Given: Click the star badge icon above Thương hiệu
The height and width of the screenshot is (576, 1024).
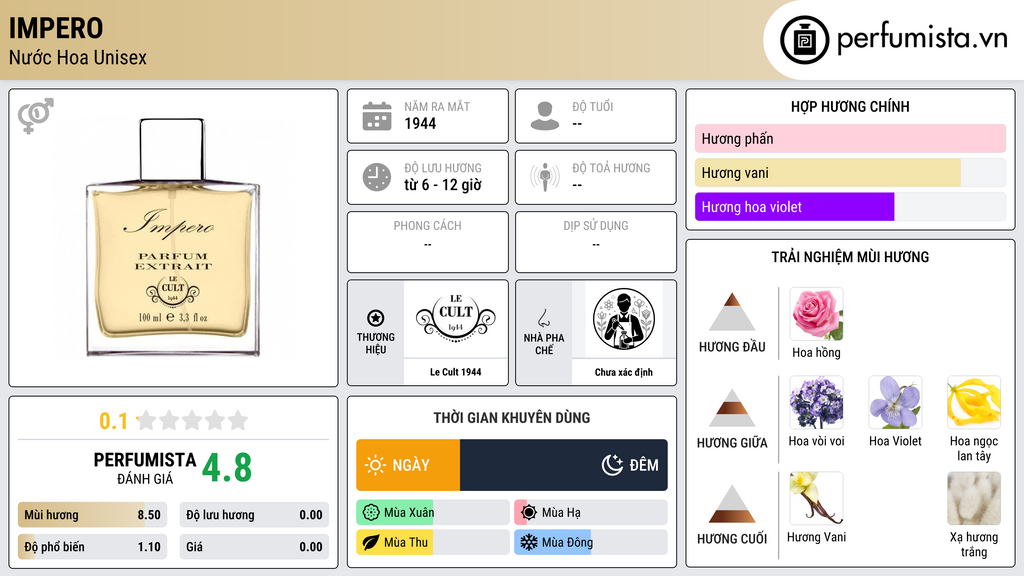Looking at the screenshot, I should (376, 318).
